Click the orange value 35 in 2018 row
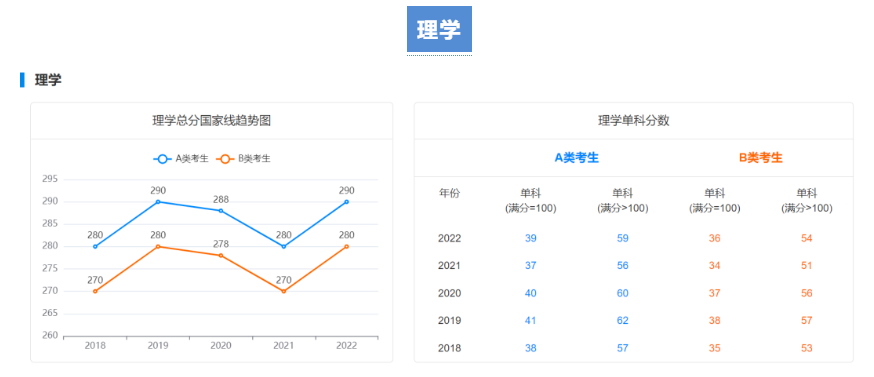This screenshot has height=377, width=874. (715, 349)
